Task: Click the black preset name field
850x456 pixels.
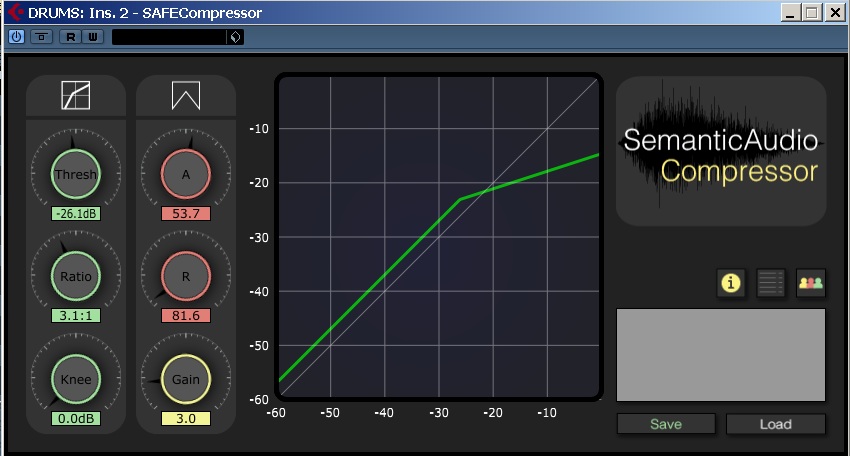Action: pos(169,37)
